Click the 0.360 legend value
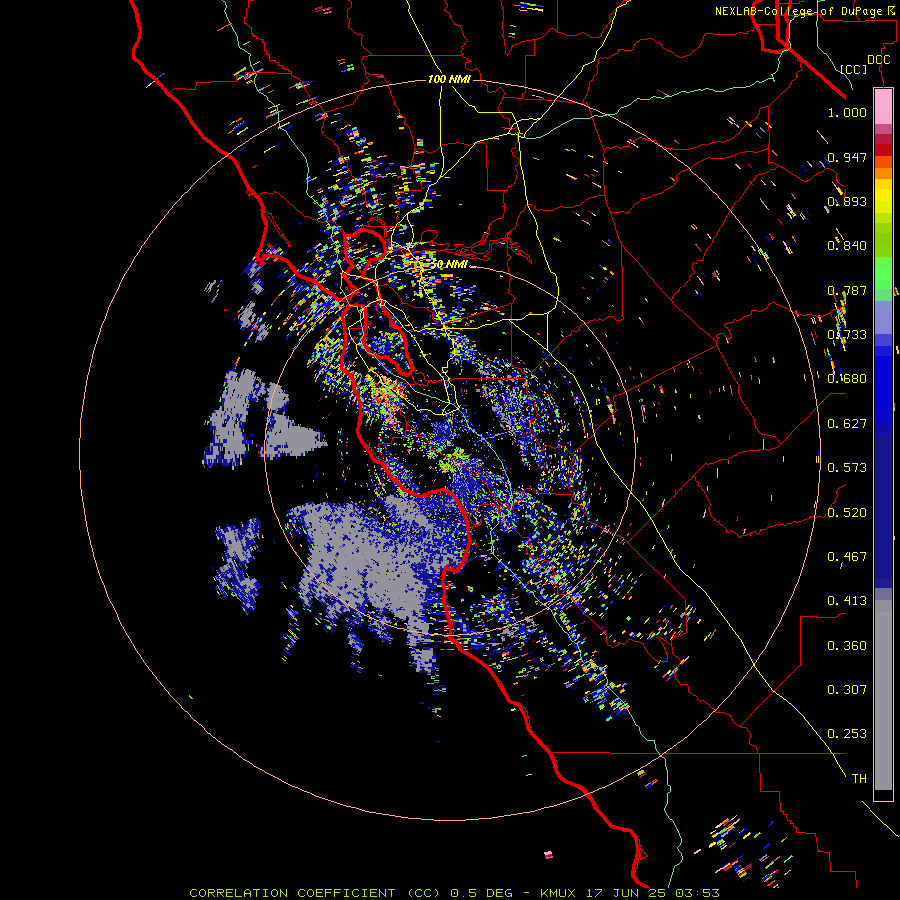Viewport: 900px width, 900px height. (847, 645)
